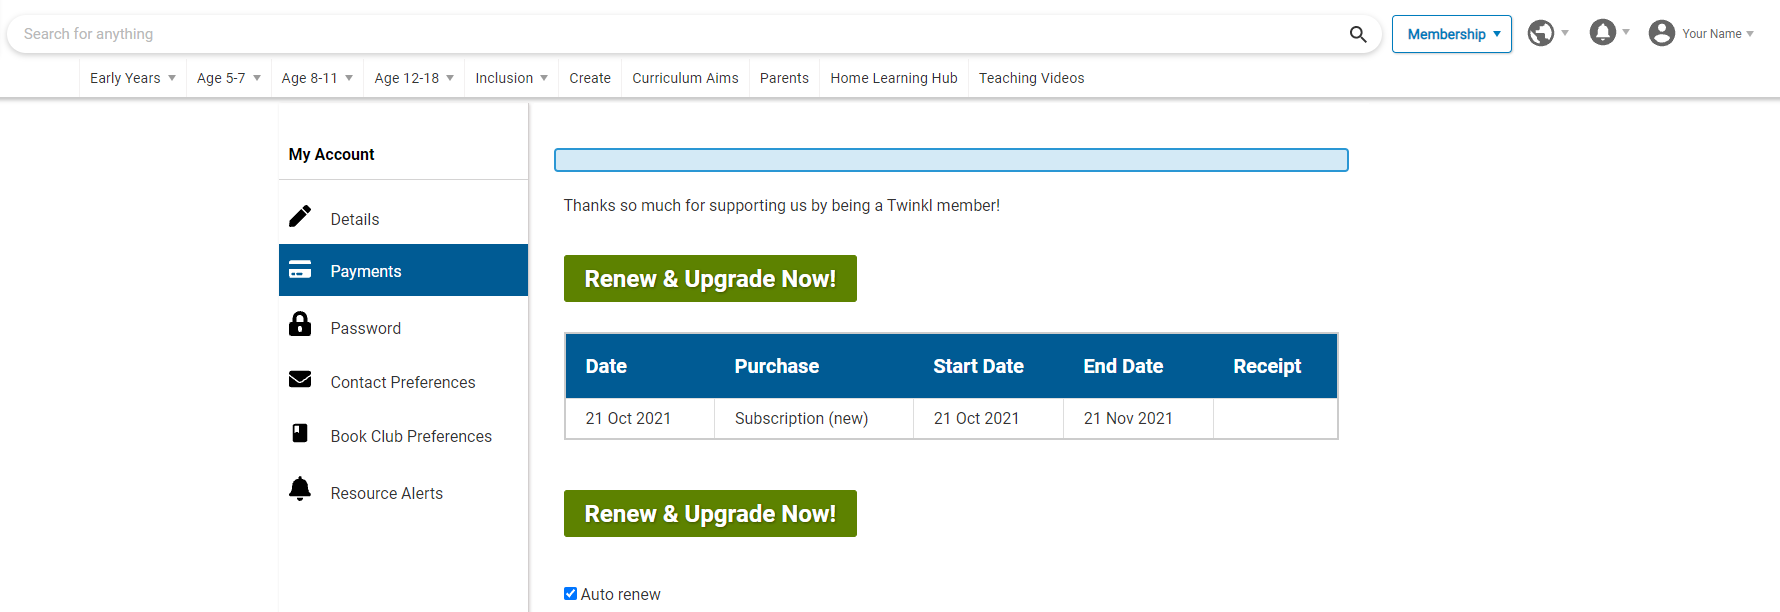This screenshot has width=1780, height=612.
Task: Click the bell icon for Resource Alerts
Action: coord(300,489)
